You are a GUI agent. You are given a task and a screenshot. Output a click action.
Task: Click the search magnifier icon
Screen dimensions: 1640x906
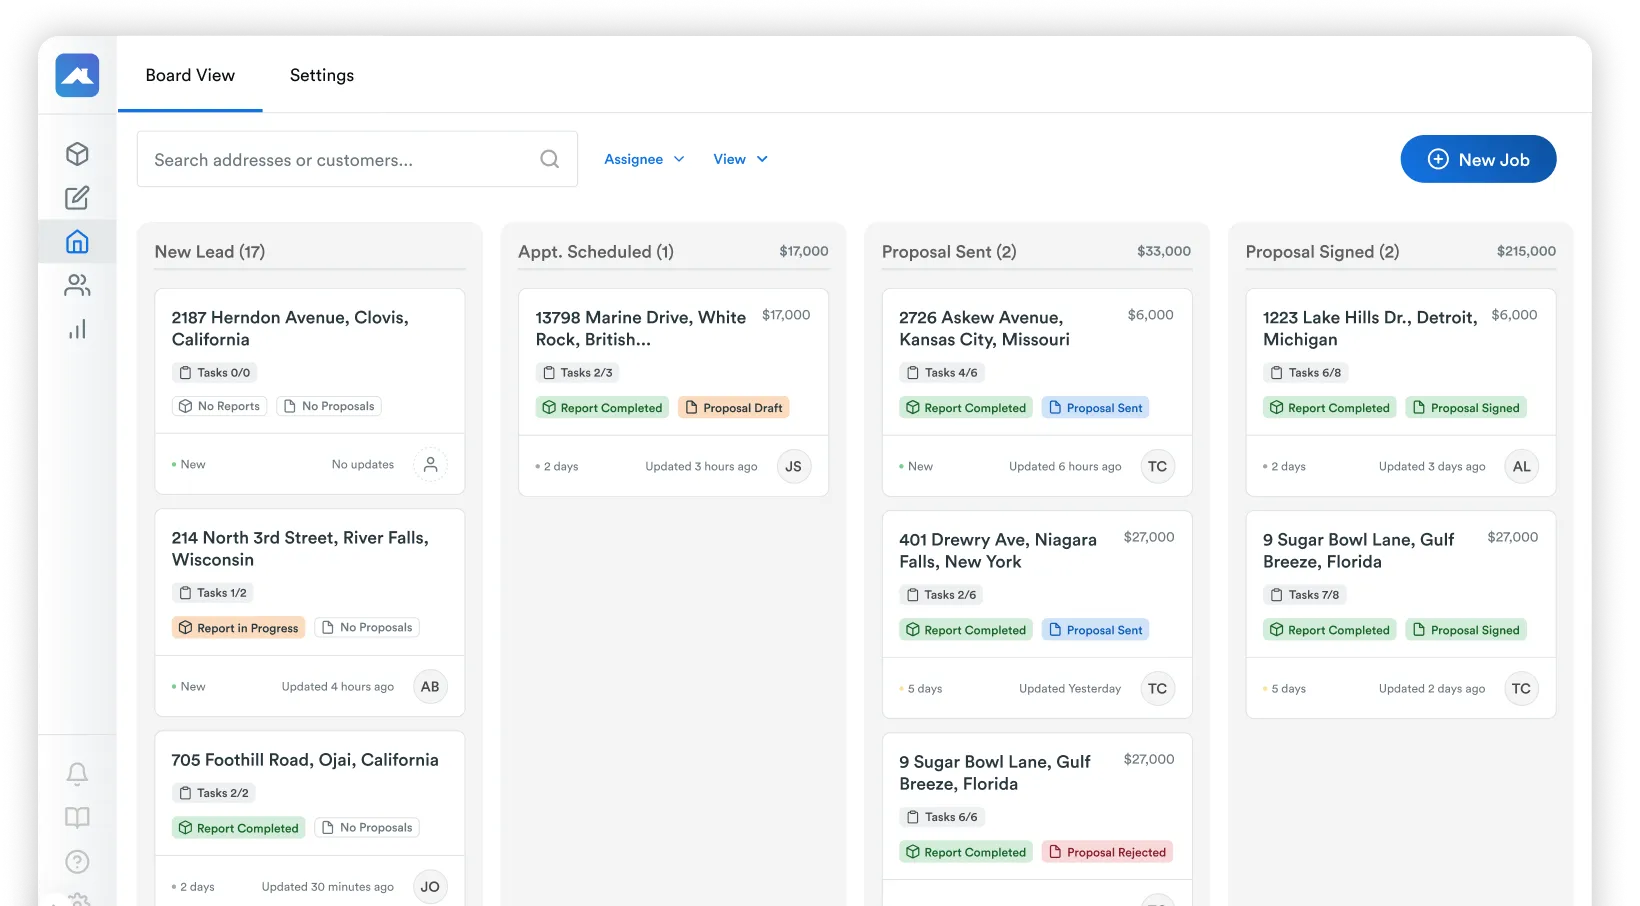click(x=549, y=159)
